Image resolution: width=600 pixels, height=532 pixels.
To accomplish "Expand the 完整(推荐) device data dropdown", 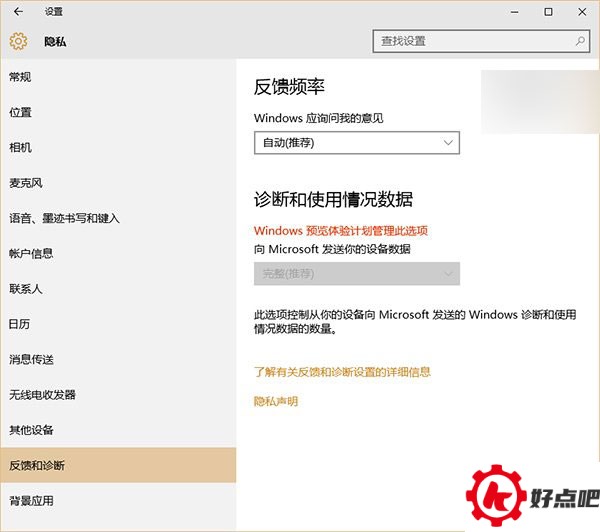I will point(356,273).
